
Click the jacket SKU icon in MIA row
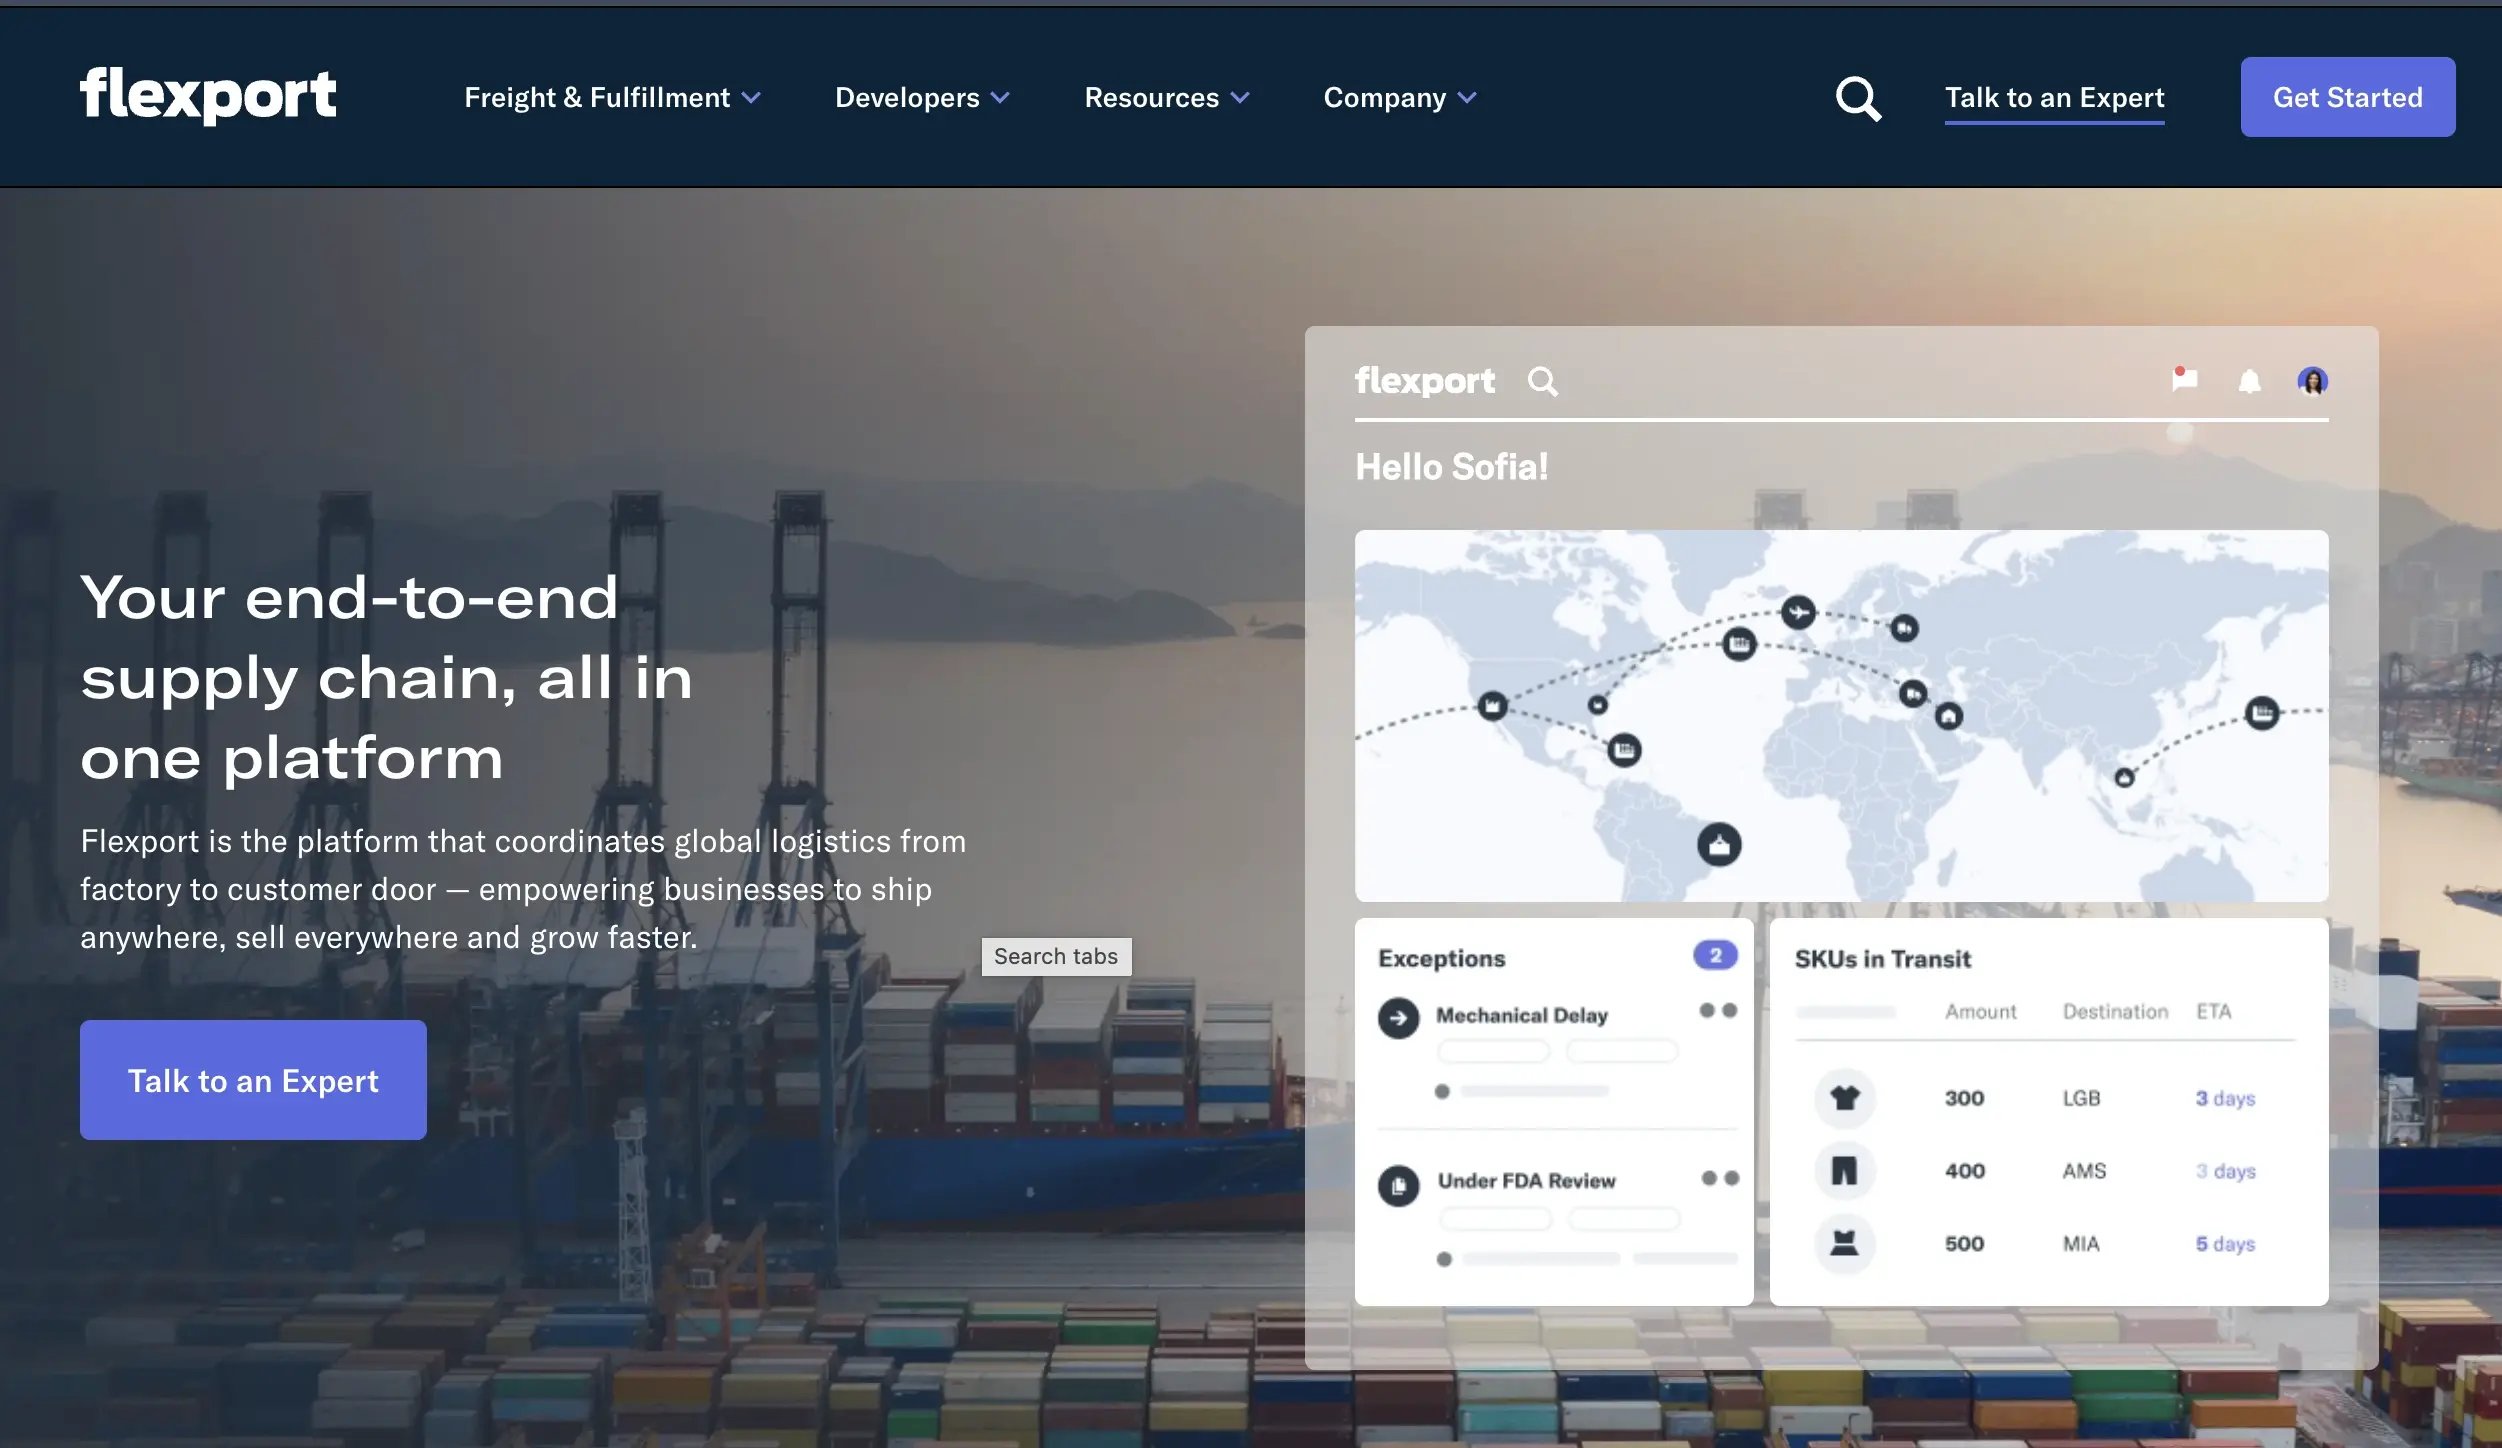coord(1844,1243)
